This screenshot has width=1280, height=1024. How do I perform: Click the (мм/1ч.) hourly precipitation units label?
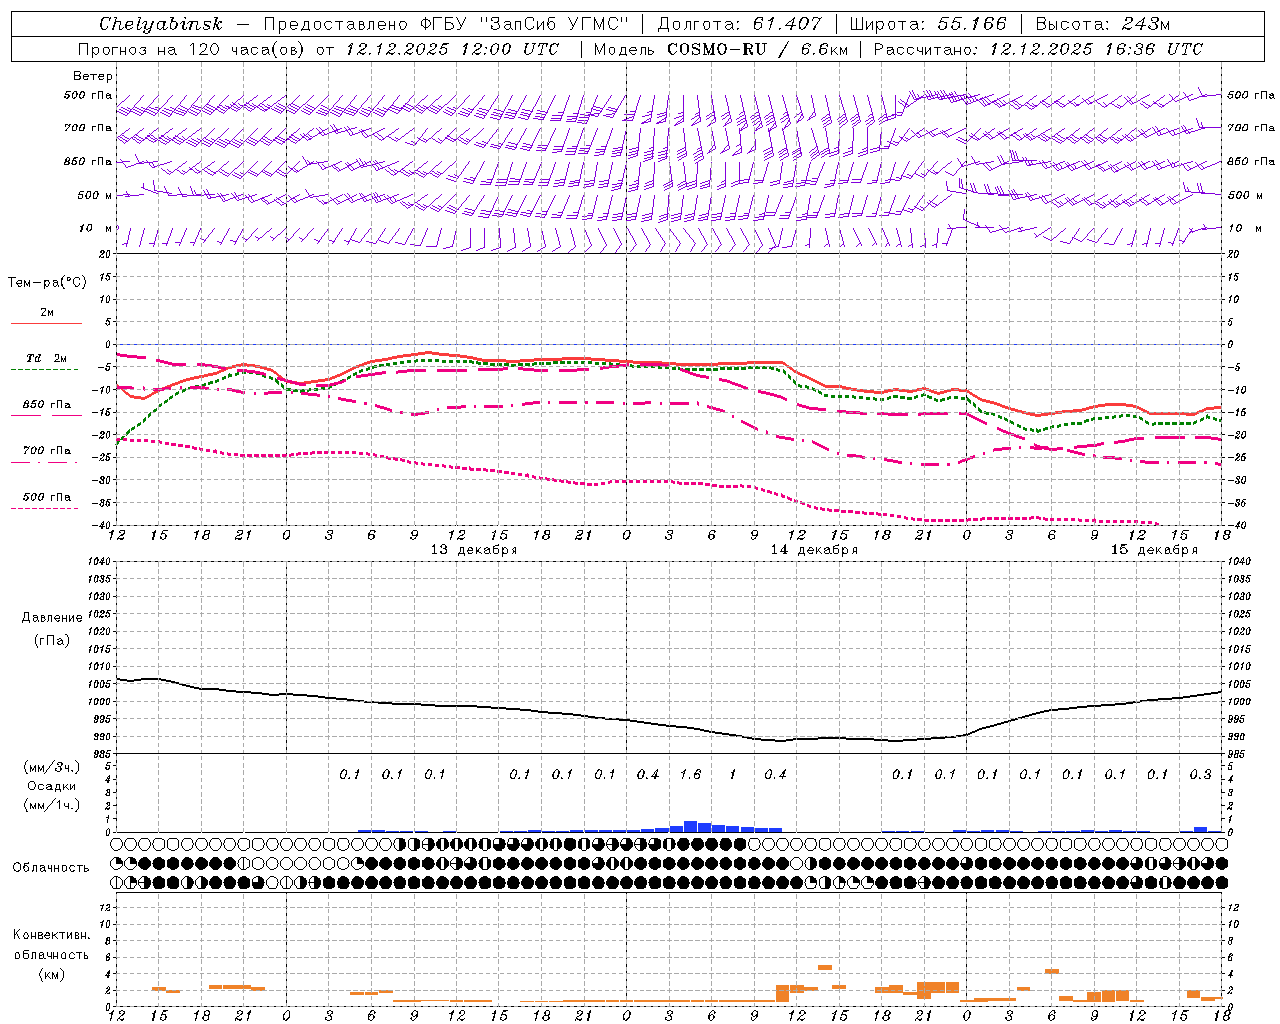51,805
